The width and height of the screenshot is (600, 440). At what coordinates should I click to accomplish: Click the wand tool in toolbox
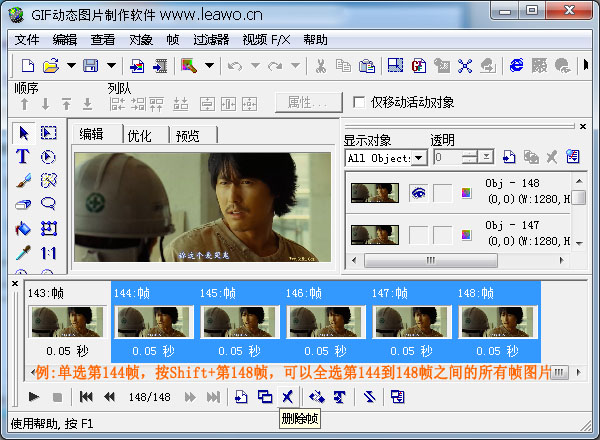pyautogui.click(x=49, y=180)
